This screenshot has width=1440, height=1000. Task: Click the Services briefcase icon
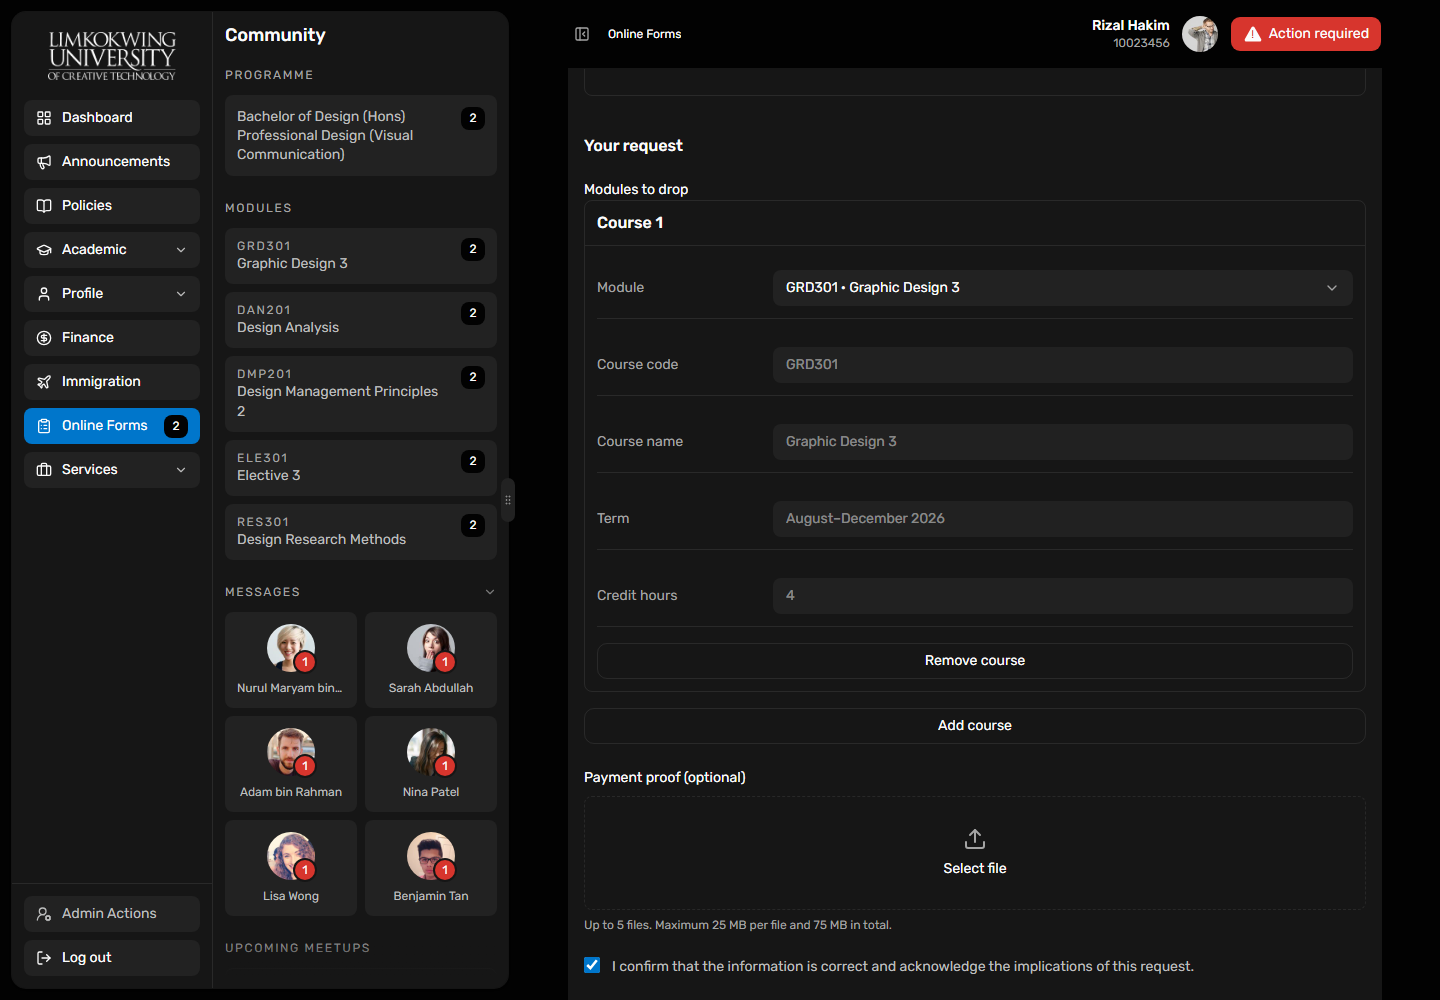coord(44,470)
